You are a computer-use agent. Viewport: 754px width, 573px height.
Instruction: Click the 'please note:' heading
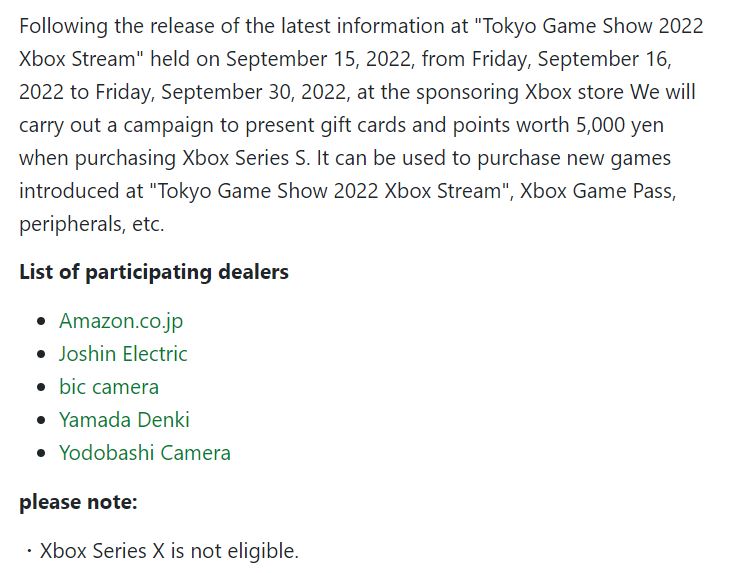78,502
